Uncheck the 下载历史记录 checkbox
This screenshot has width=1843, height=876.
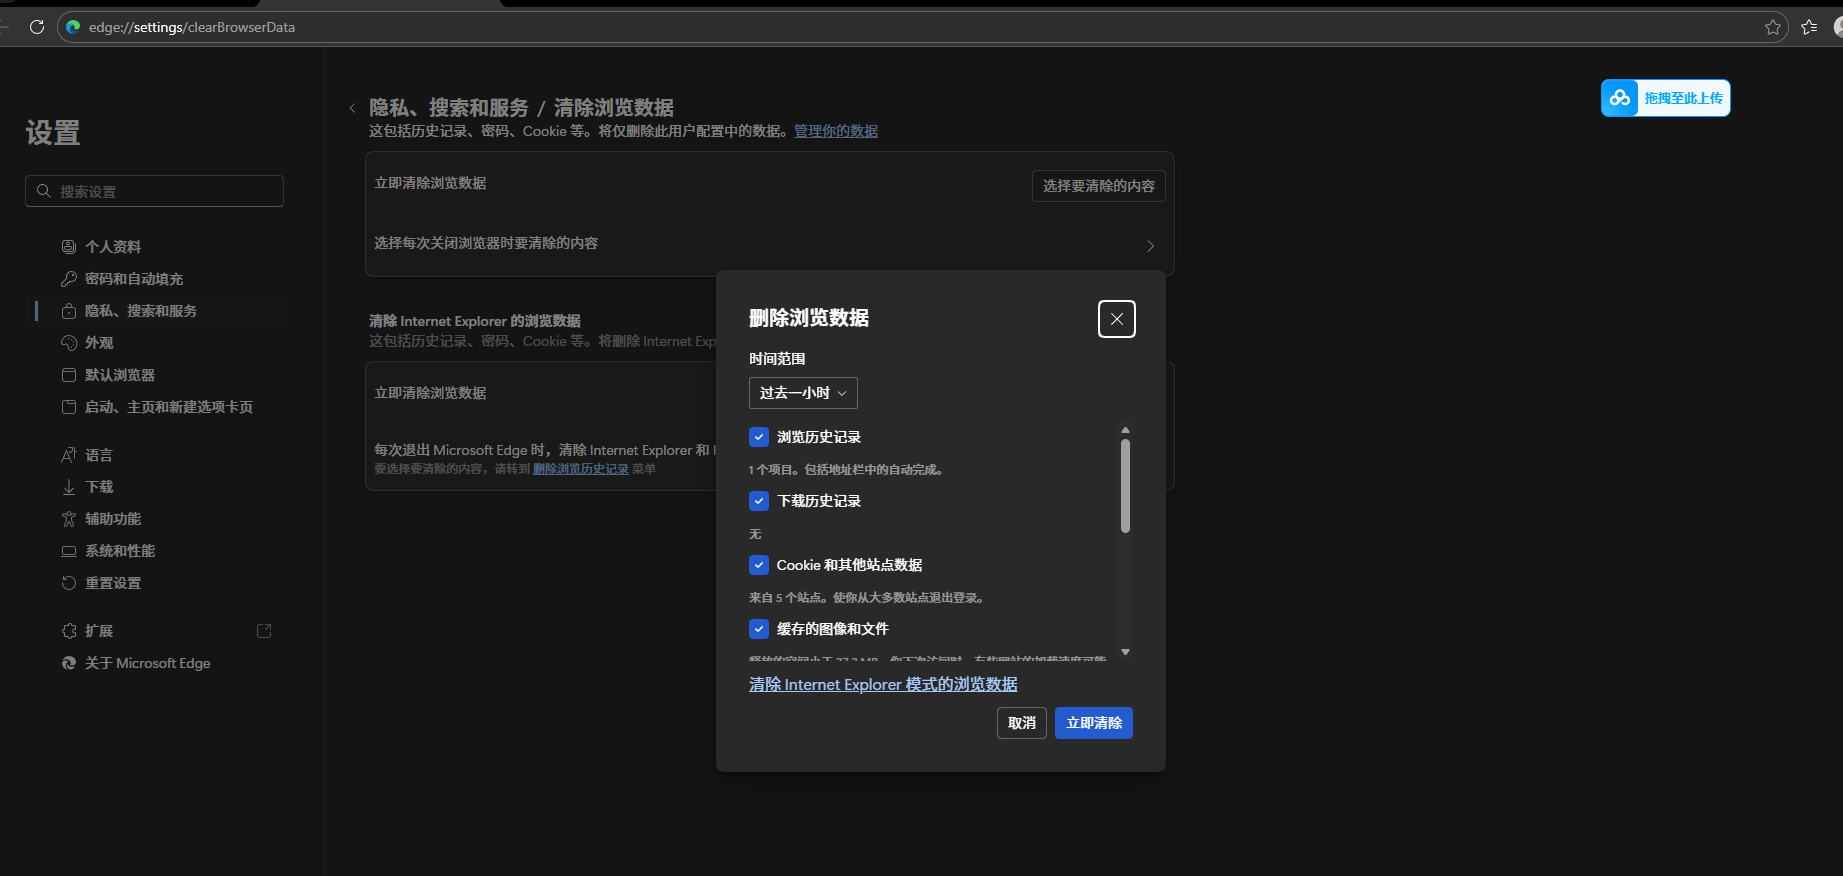coord(759,501)
